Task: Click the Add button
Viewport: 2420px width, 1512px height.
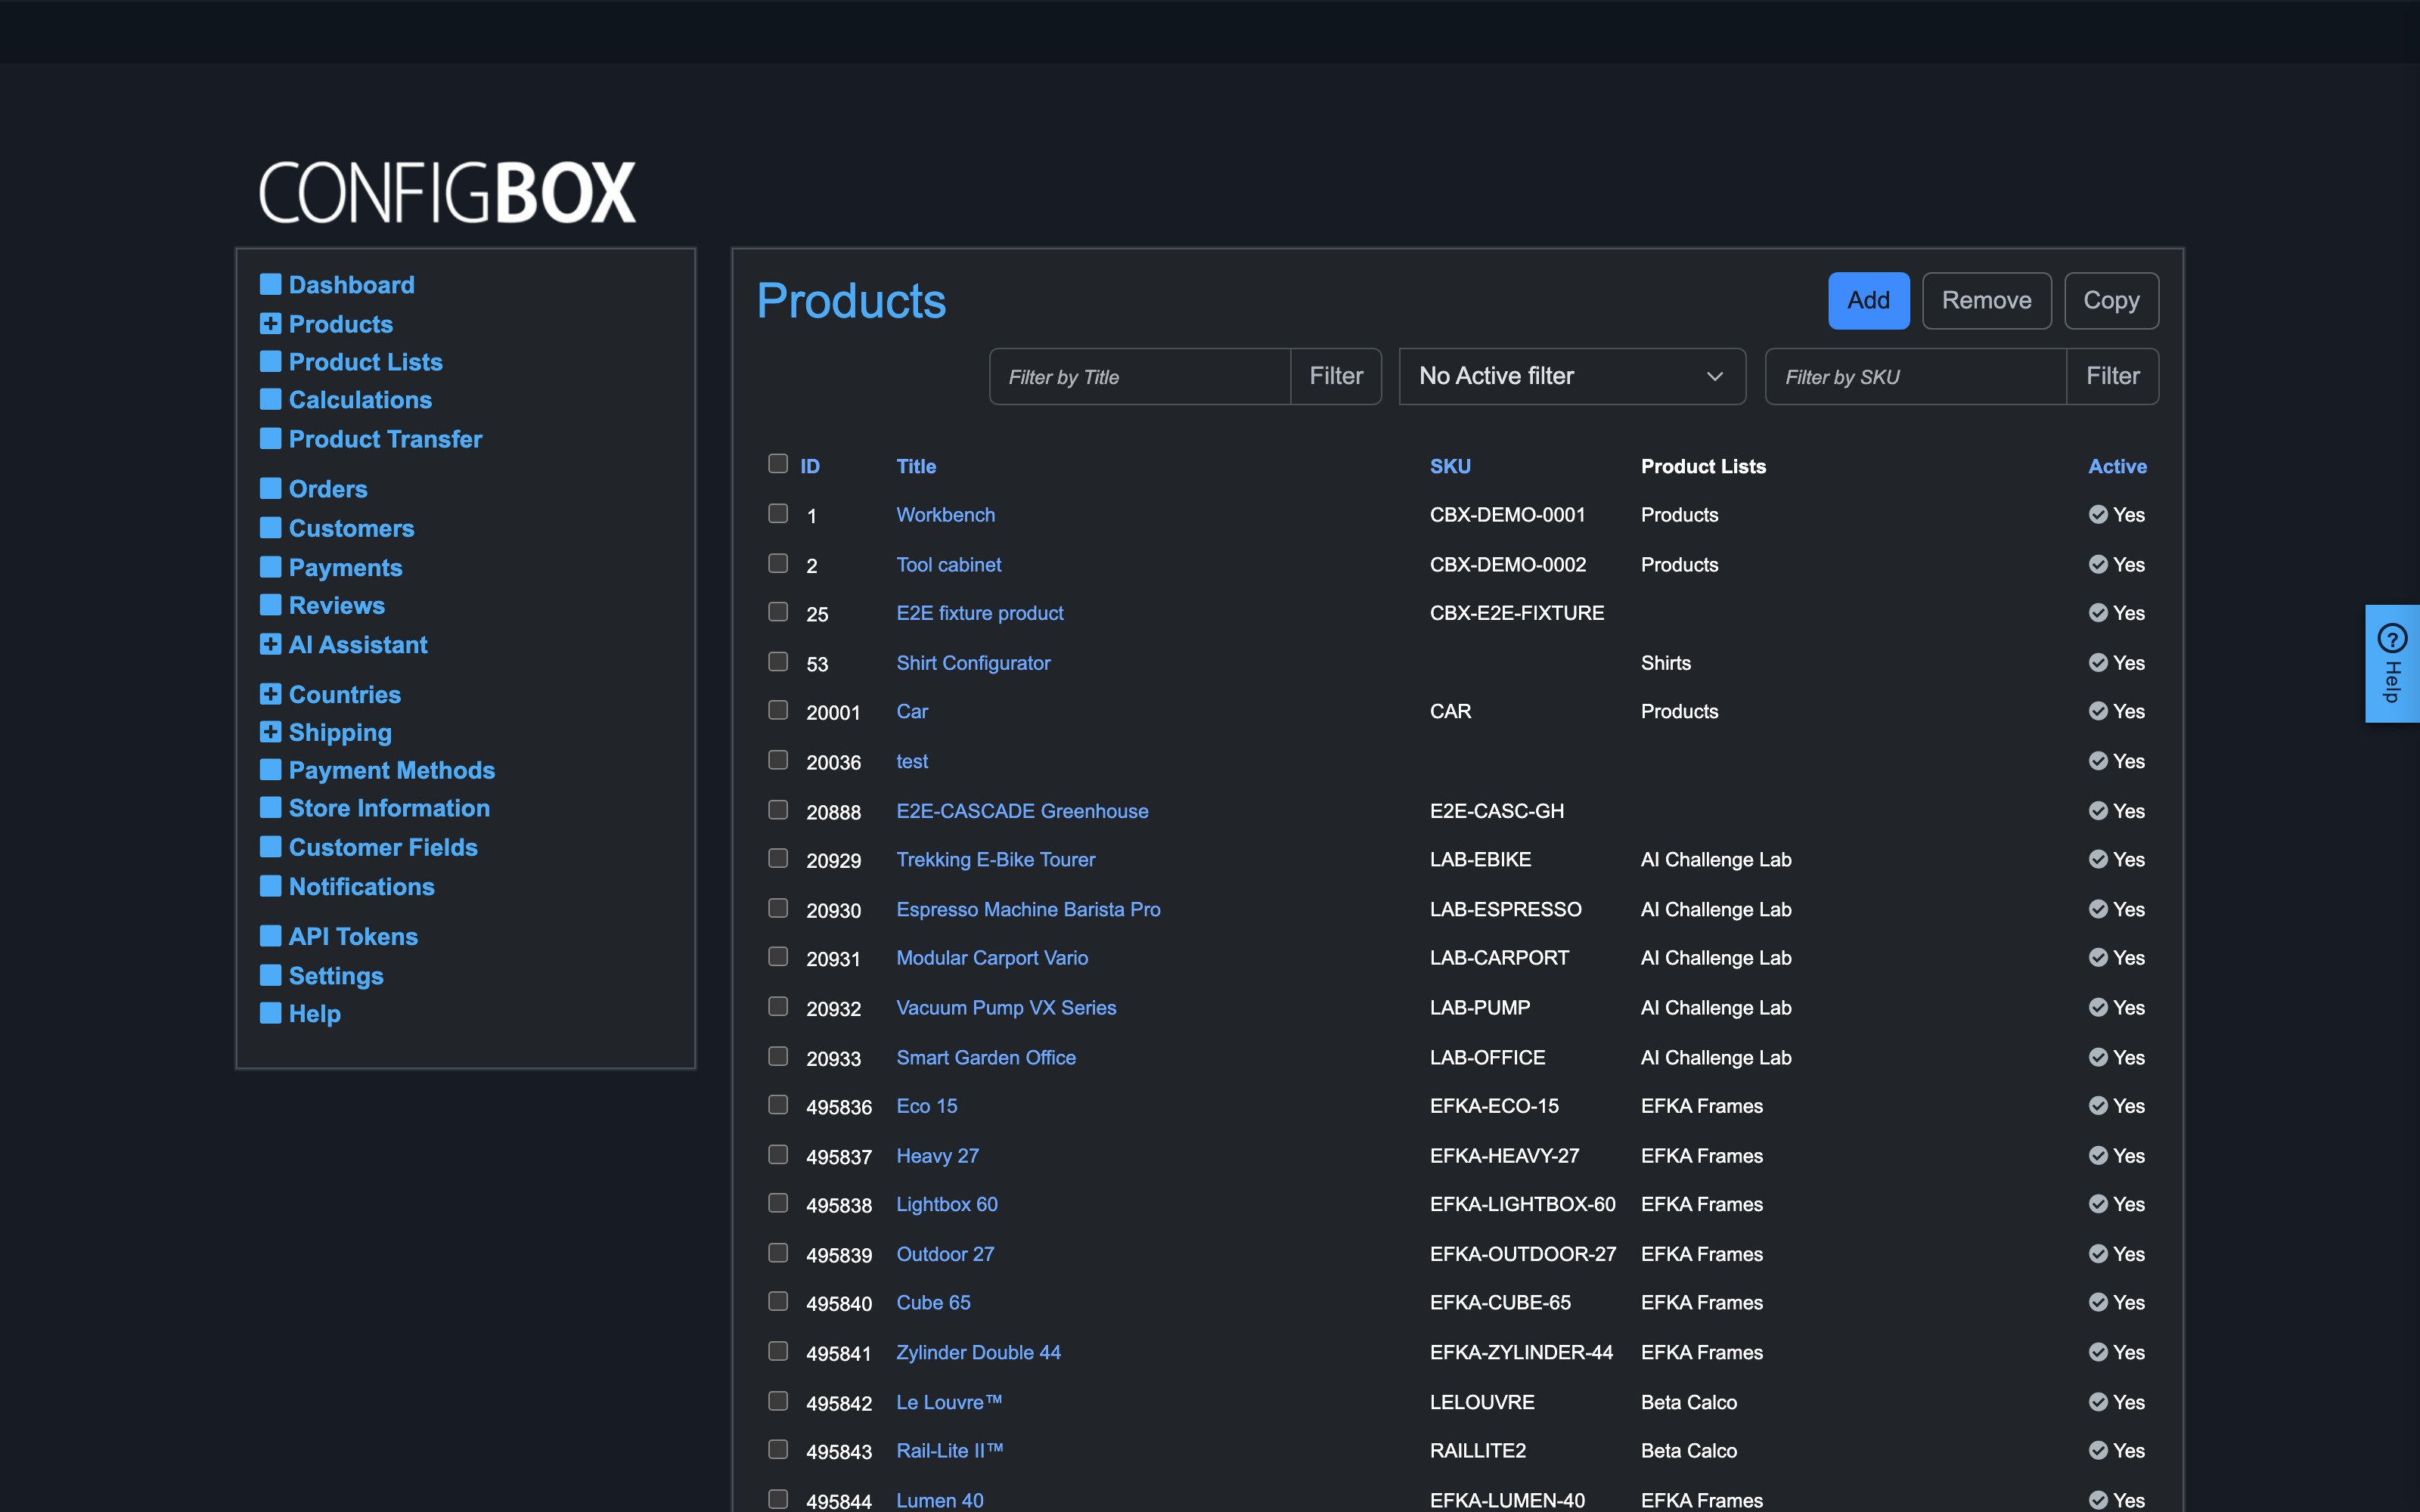Action: pos(1868,300)
